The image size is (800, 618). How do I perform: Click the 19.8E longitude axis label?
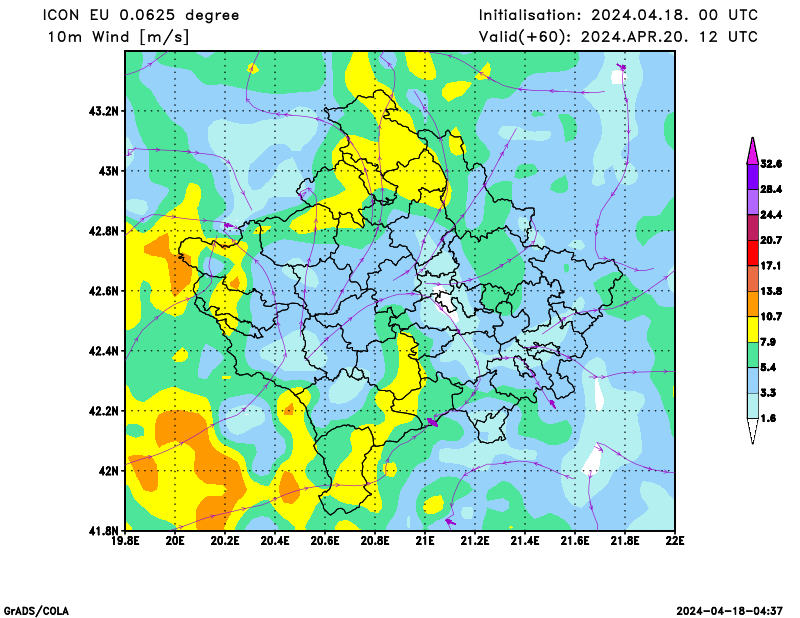(126, 540)
